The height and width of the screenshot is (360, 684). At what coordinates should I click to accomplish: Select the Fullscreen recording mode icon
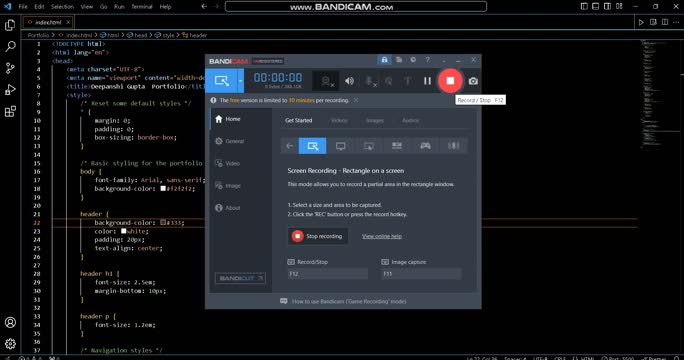(x=341, y=146)
